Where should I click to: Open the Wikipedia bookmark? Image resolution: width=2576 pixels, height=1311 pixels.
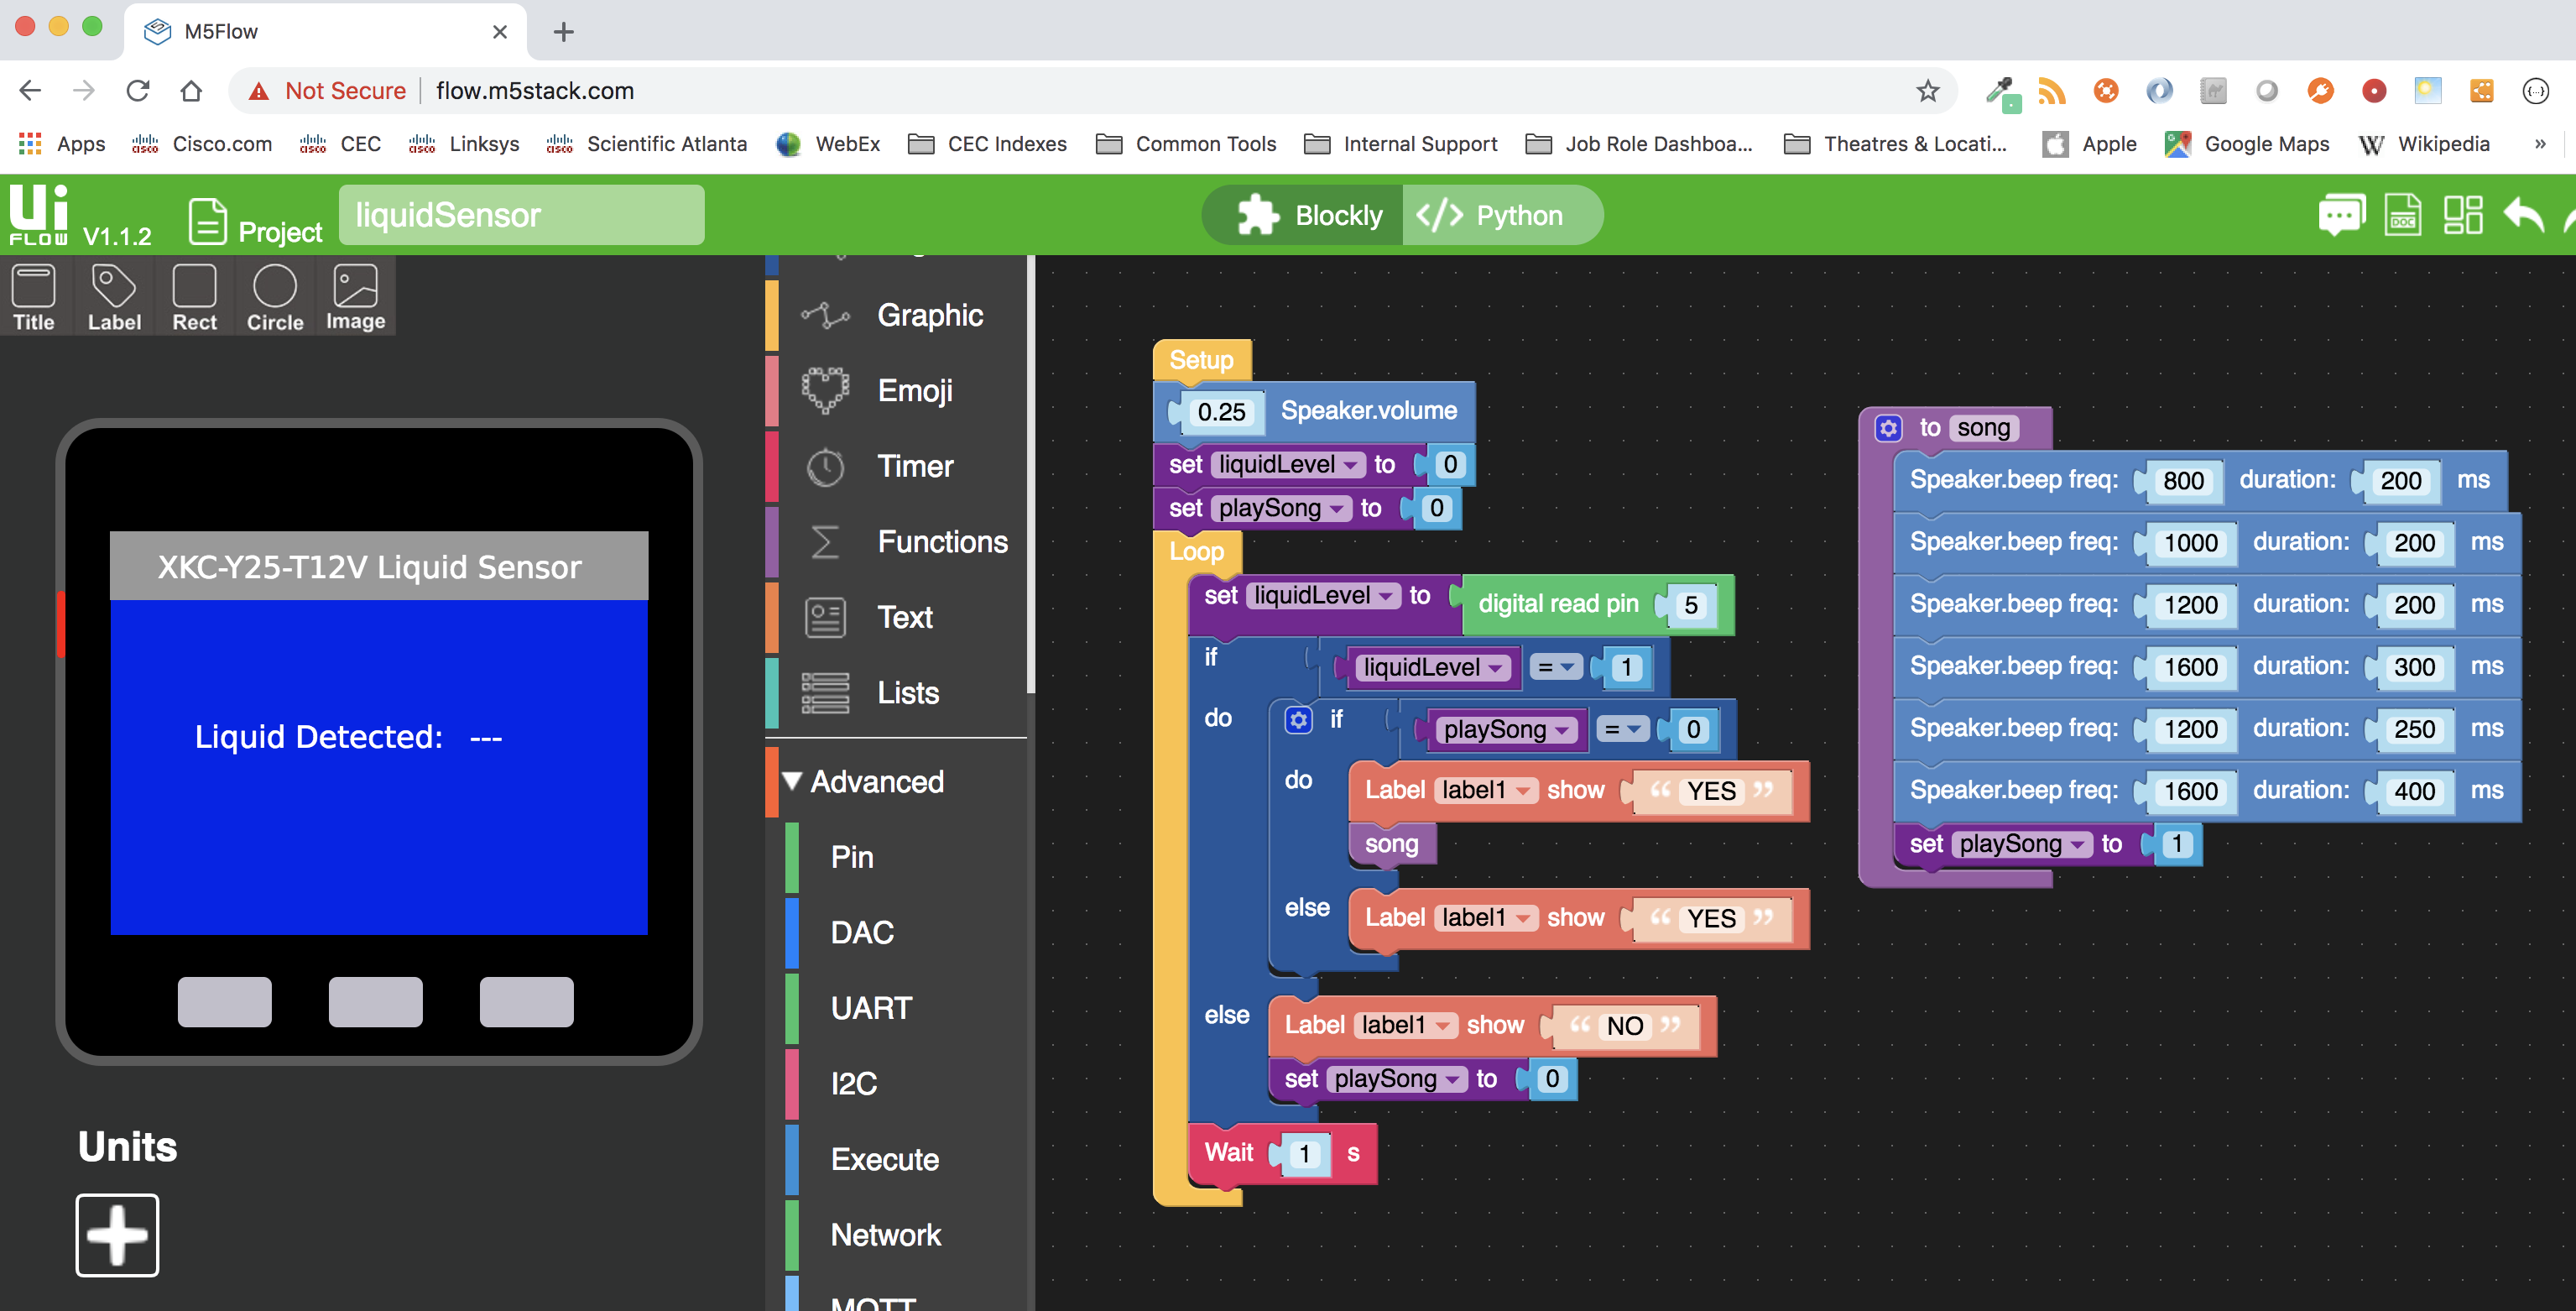[2425, 144]
